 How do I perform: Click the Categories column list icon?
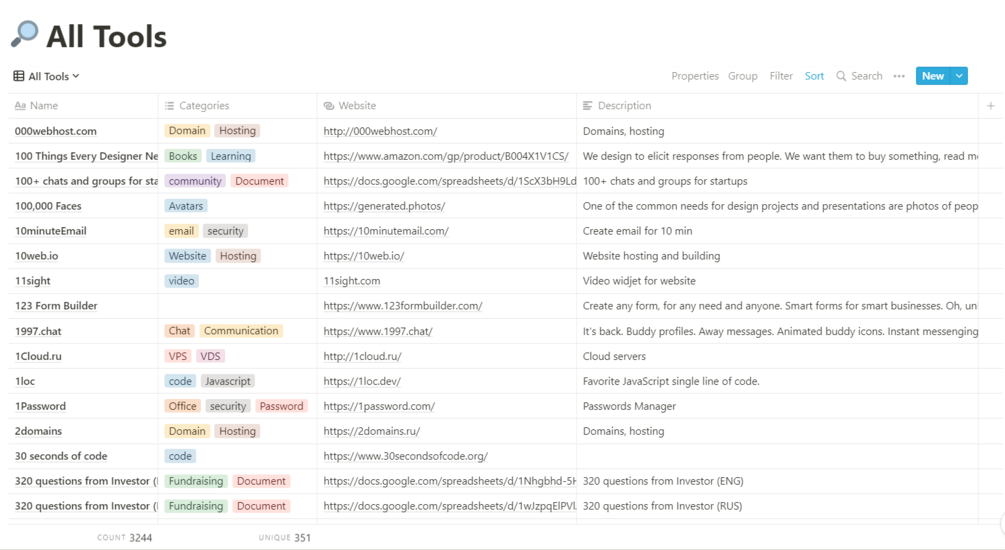(169, 106)
